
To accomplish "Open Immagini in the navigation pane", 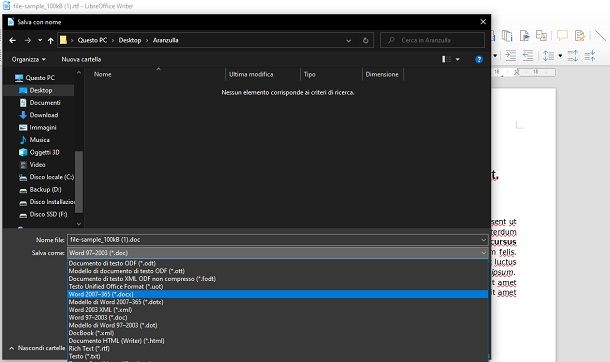I will 38,128.
